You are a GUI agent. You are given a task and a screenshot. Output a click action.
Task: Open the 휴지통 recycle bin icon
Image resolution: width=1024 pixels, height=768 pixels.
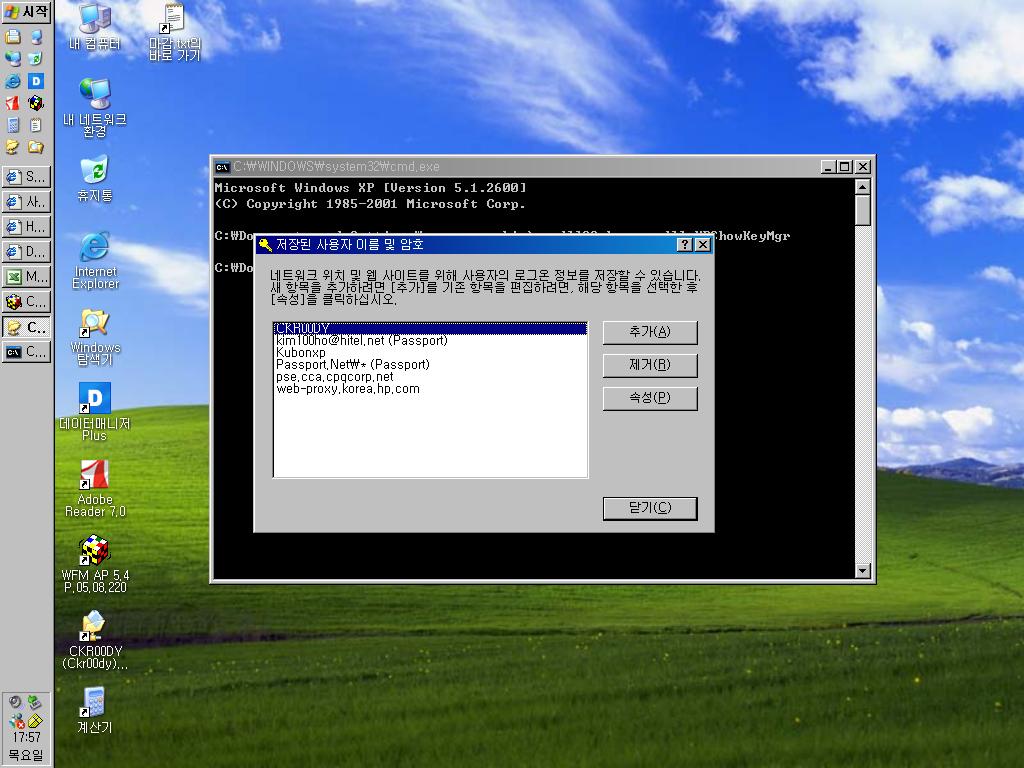pyautogui.click(x=95, y=171)
